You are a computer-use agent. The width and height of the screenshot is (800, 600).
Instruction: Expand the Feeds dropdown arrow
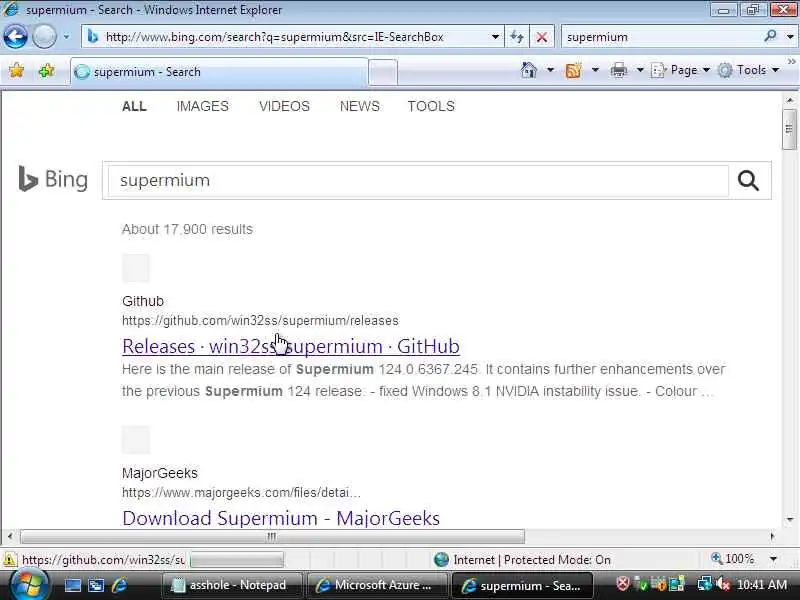pyautogui.click(x=595, y=70)
